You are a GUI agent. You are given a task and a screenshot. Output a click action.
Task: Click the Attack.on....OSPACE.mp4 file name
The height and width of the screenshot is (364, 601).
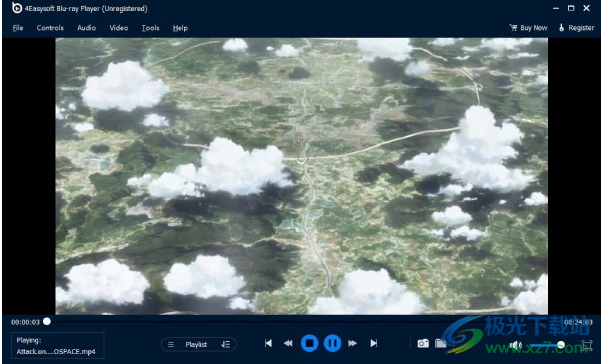click(56, 352)
